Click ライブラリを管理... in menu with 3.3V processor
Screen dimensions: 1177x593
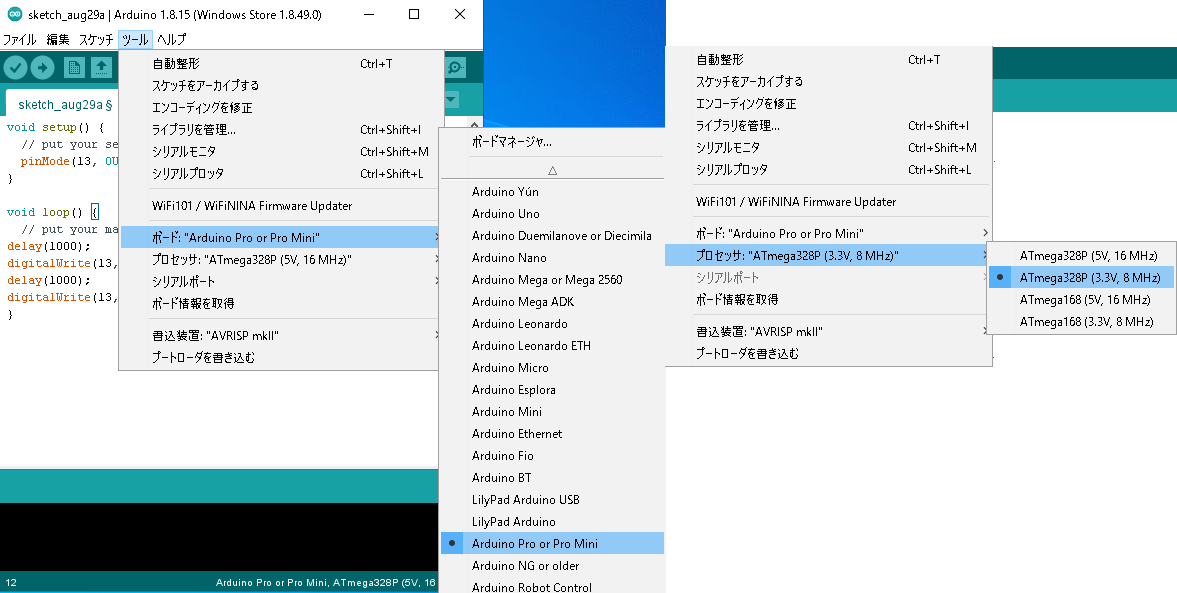(x=828, y=125)
